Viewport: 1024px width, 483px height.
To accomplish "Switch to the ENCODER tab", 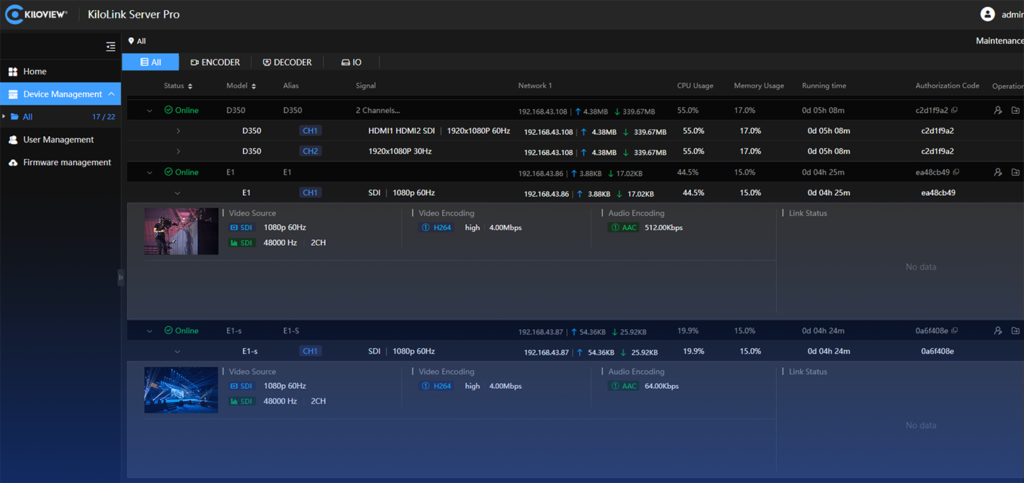I will click(x=214, y=62).
